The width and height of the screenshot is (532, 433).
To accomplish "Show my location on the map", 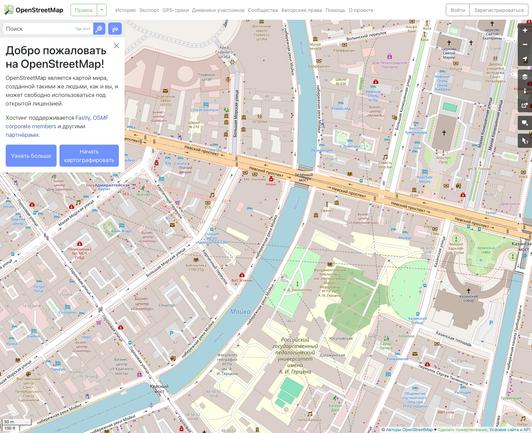I will point(525,59).
